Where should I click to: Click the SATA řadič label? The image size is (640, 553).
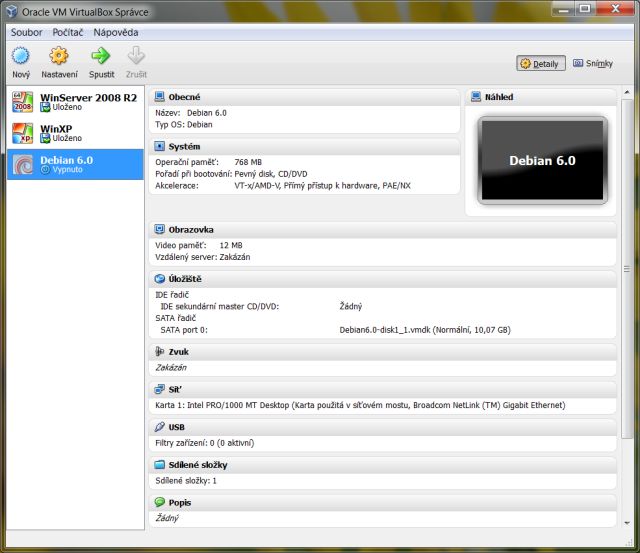click(176, 318)
